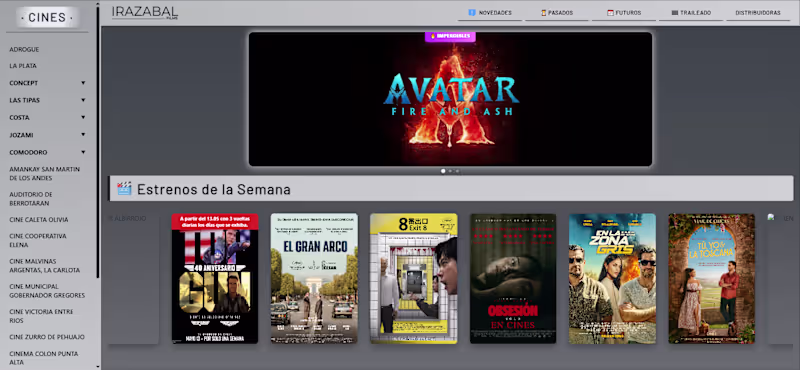The height and width of the screenshot is (370, 800).
Task: Open the Novedades tab
Action: (490, 13)
